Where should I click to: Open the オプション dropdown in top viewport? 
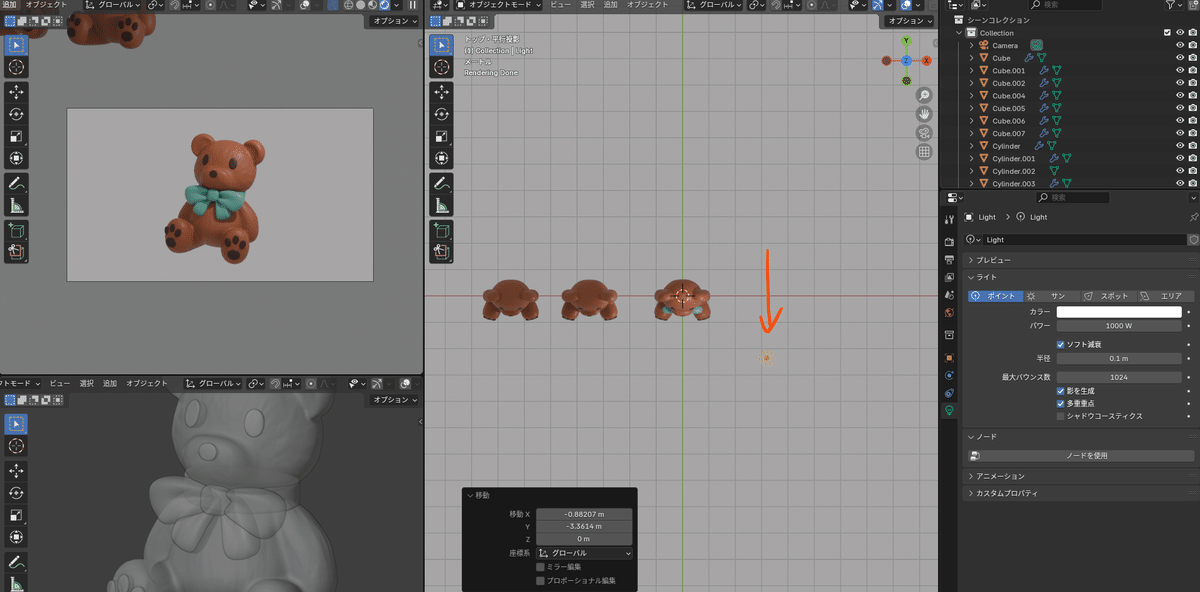[x=908, y=21]
